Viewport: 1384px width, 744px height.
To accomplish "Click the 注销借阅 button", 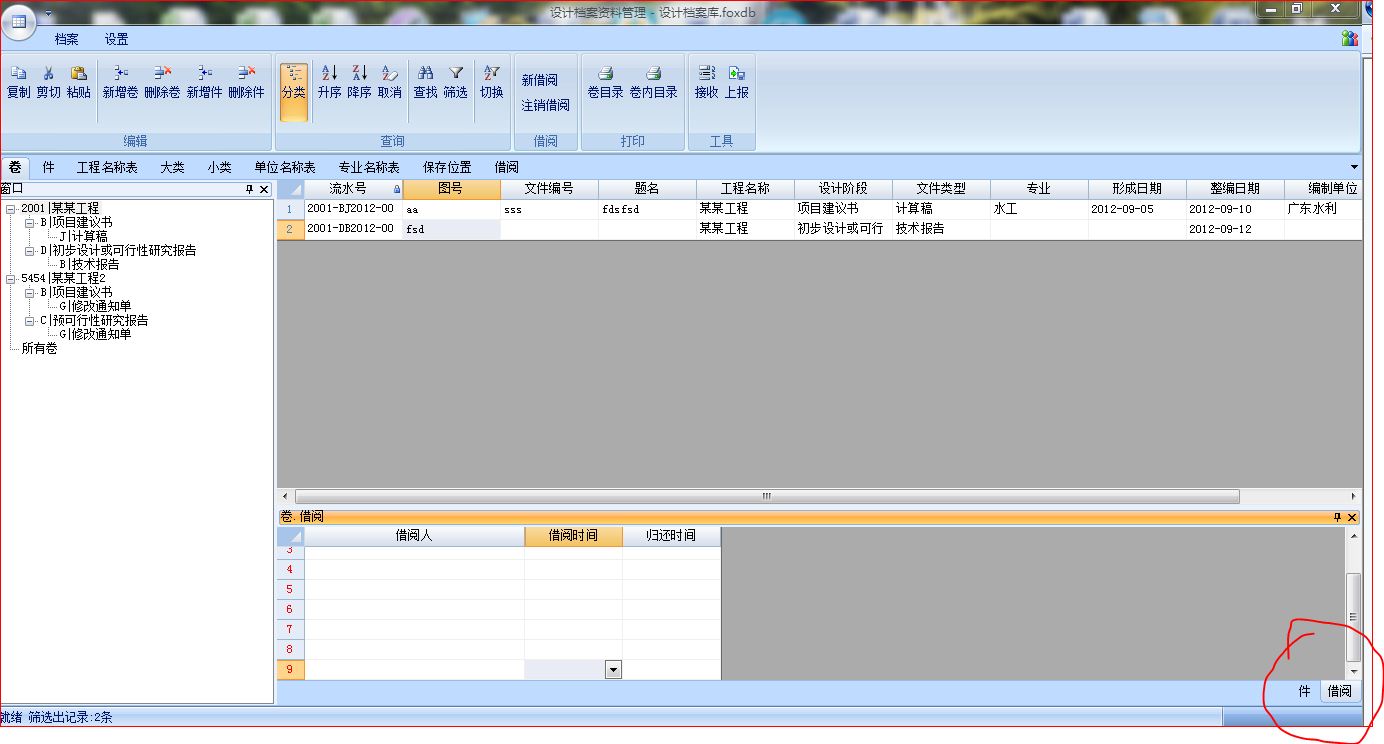I will click(x=545, y=105).
